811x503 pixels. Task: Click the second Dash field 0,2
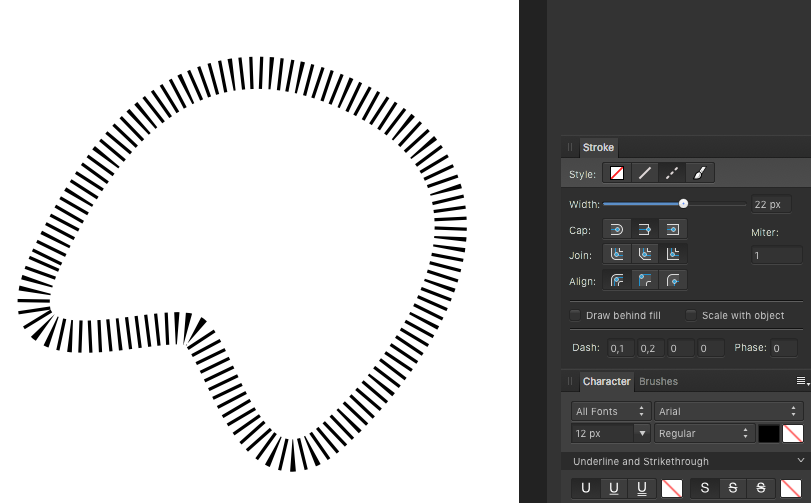tap(650, 348)
